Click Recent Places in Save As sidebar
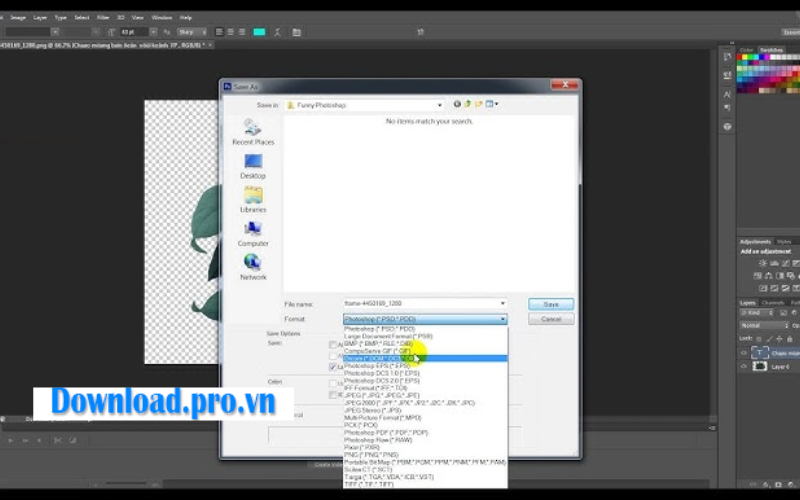The image size is (800, 500). point(253,132)
